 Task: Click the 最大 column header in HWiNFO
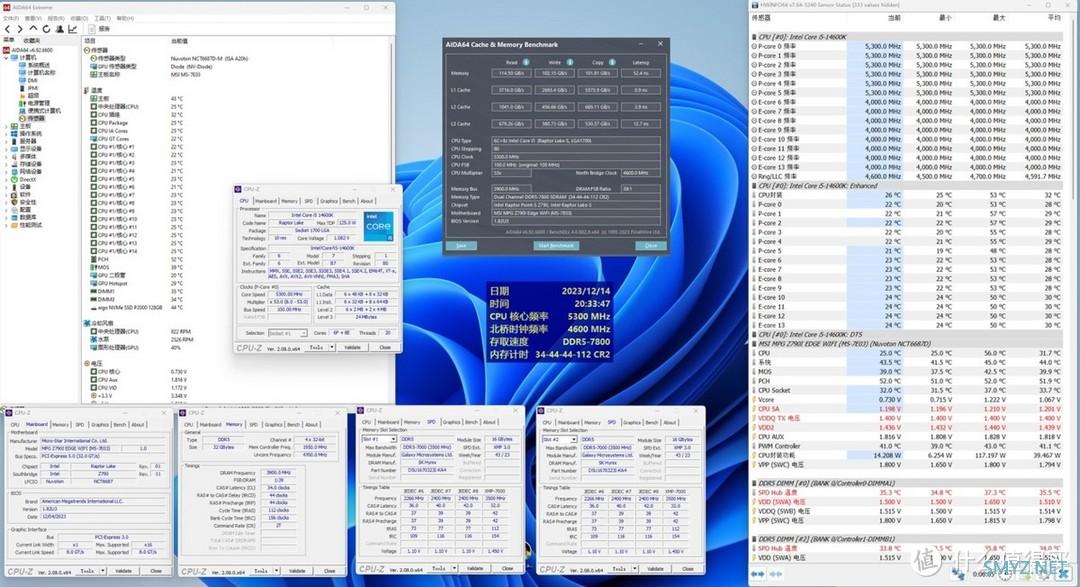[x=999, y=18]
